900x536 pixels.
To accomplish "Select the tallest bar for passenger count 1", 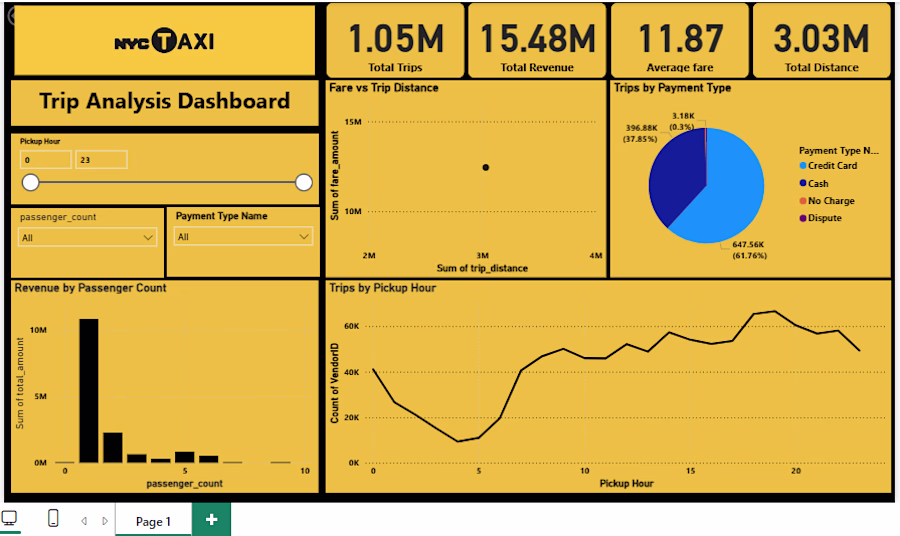I will click(88, 390).
